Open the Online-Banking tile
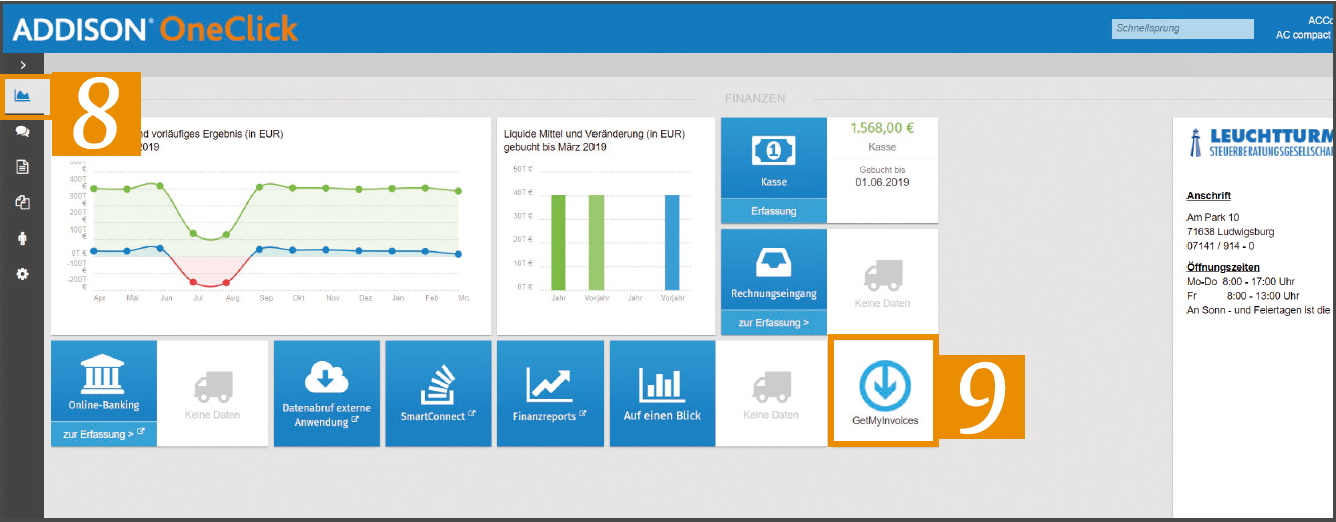The image size is (1336, 522). [x=104, y=380]
